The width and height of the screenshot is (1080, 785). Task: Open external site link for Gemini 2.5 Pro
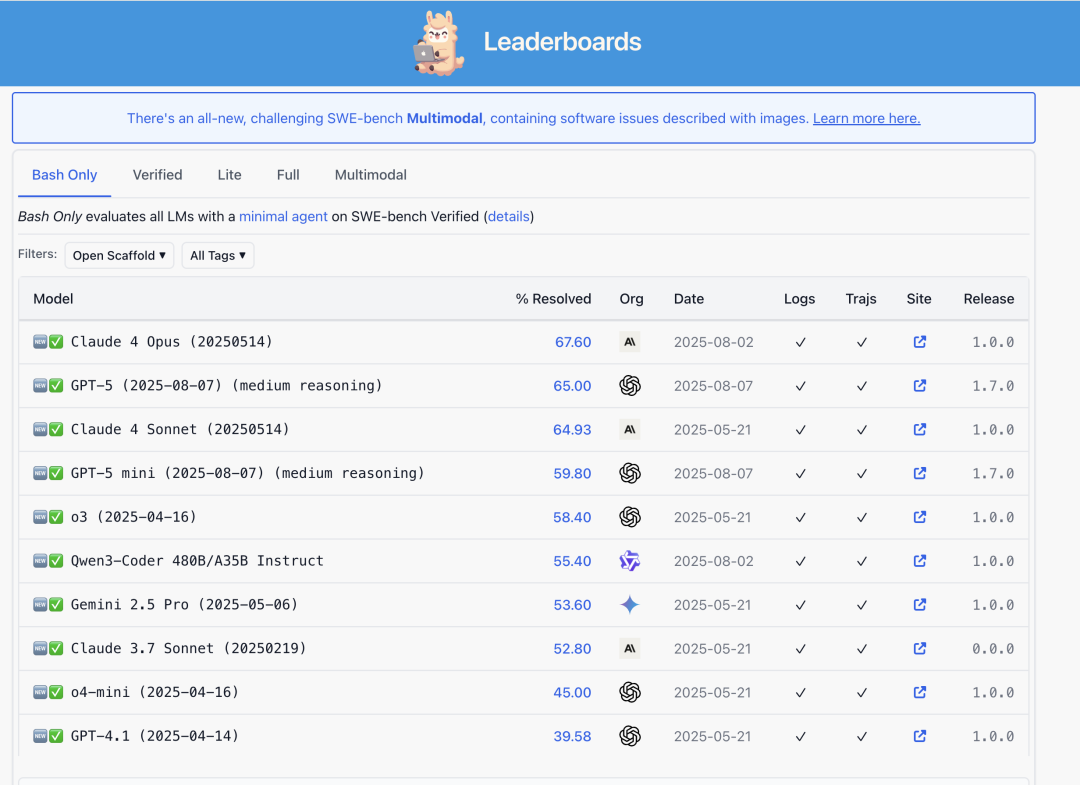click(x=920, y=605)
